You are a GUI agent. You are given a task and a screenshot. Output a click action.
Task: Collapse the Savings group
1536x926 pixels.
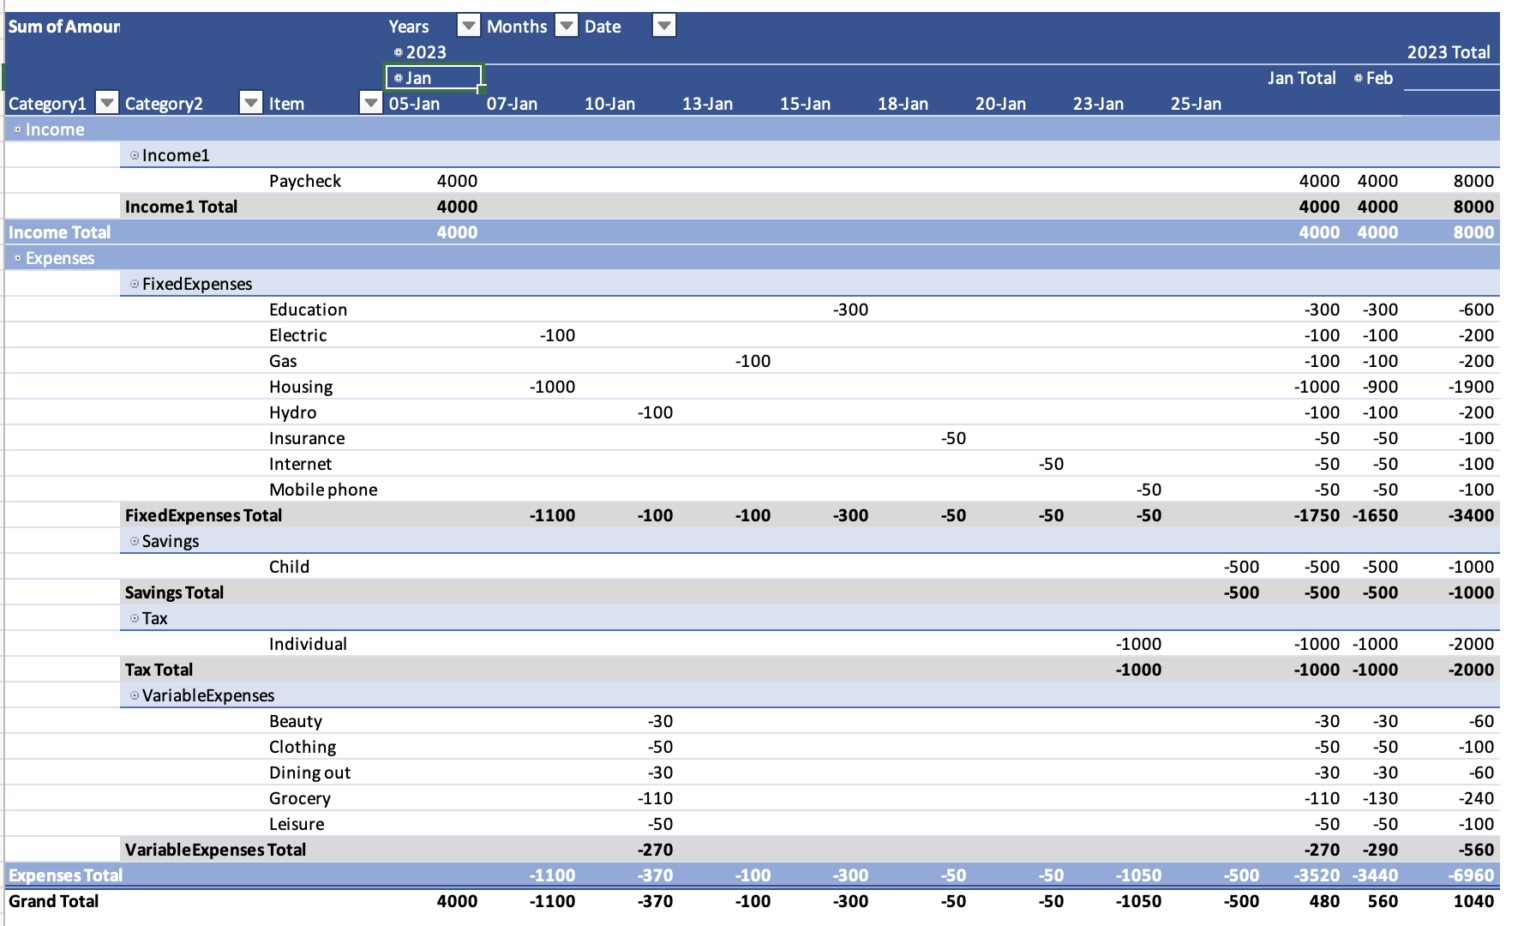pos(133,540)
